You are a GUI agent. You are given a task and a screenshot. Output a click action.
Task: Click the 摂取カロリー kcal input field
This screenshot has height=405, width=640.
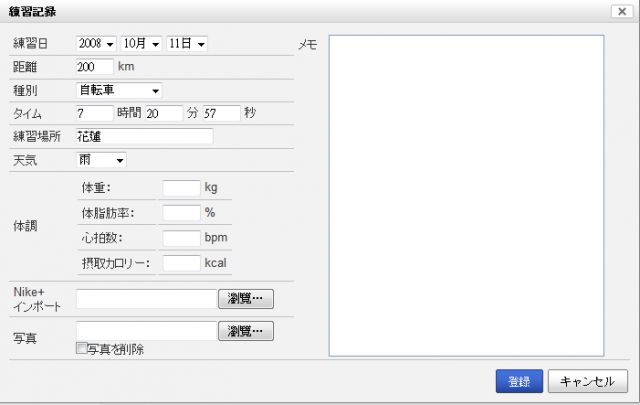pos(181,263)
